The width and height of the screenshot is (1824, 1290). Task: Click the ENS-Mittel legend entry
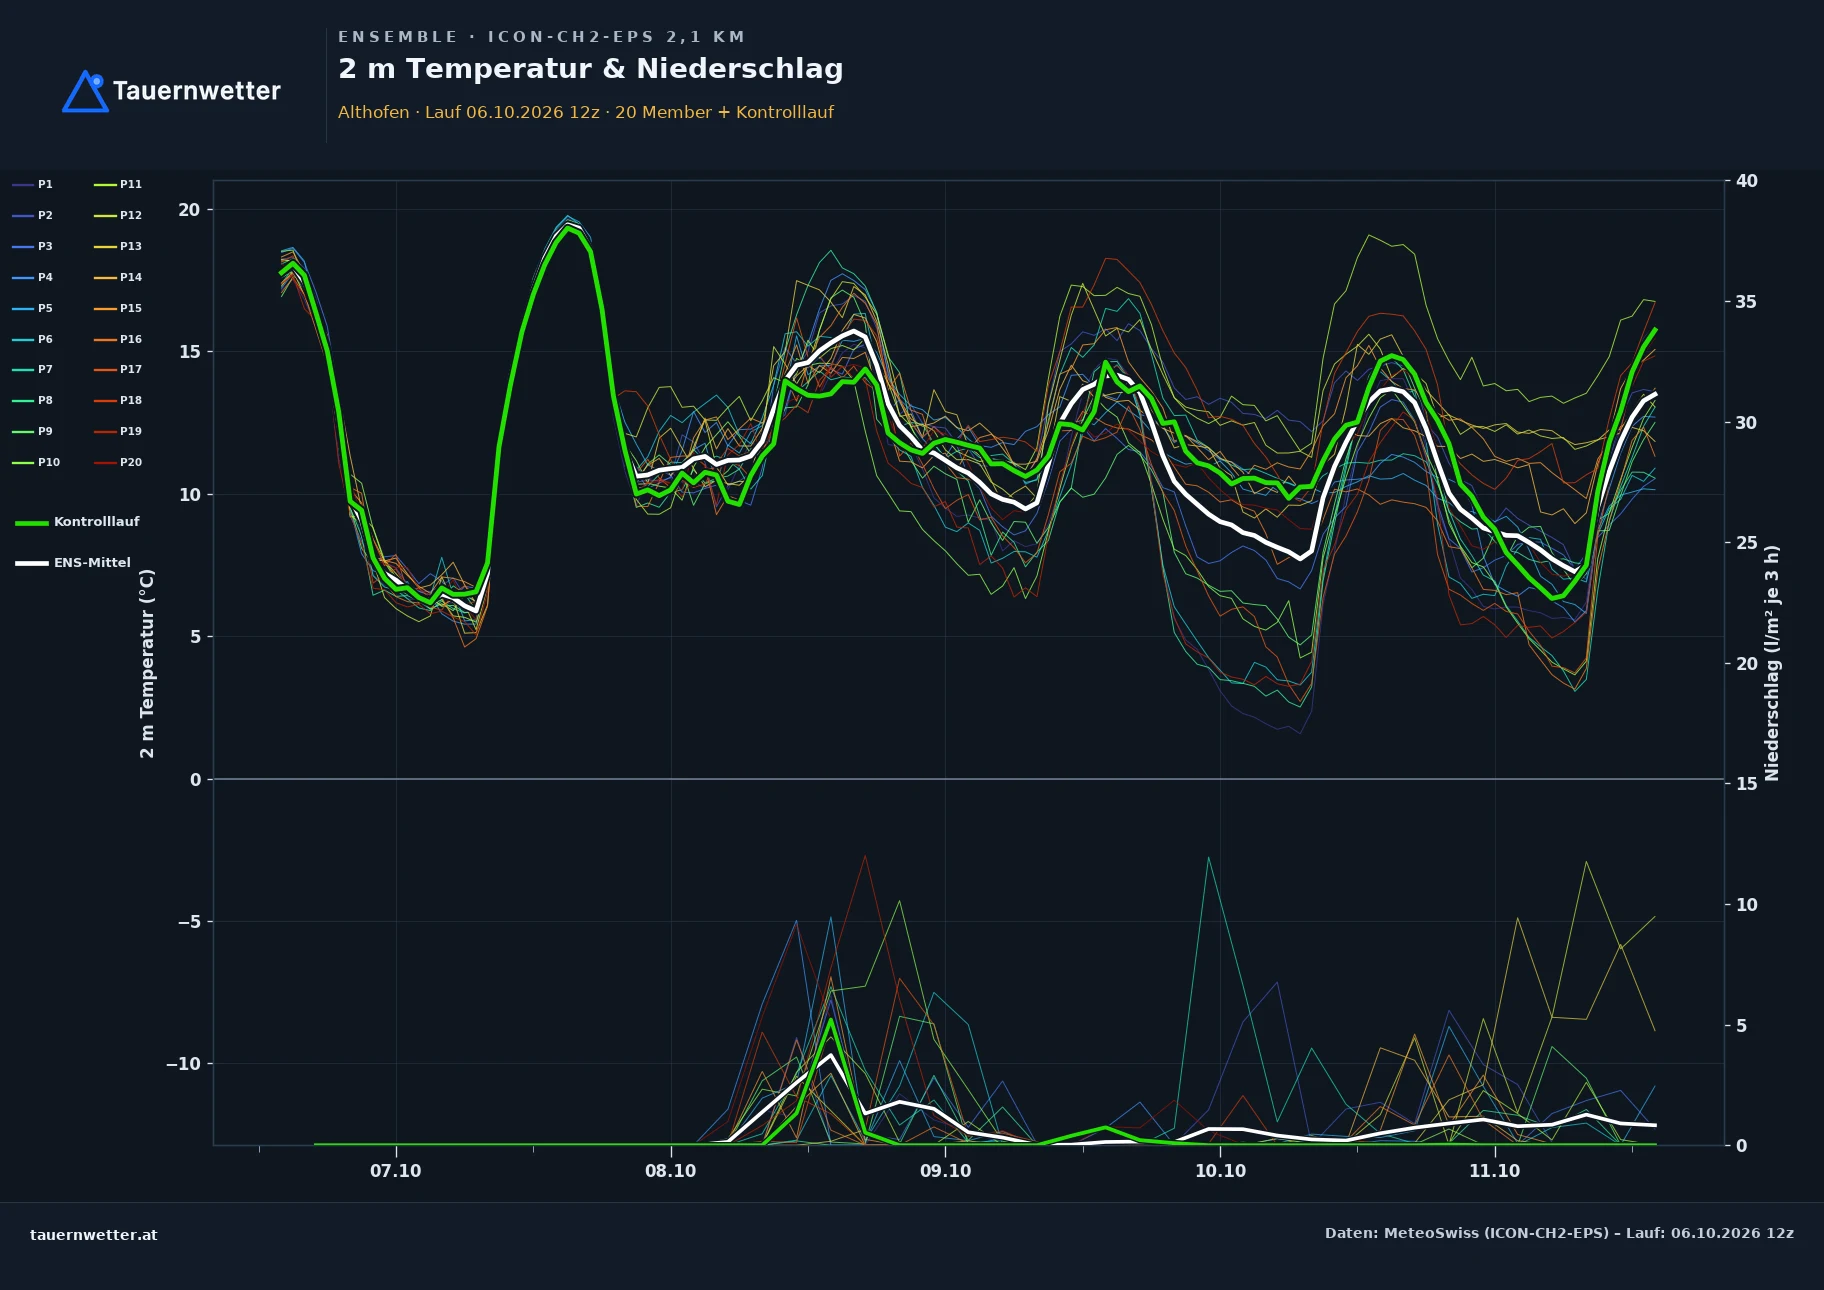coord(73,563)
